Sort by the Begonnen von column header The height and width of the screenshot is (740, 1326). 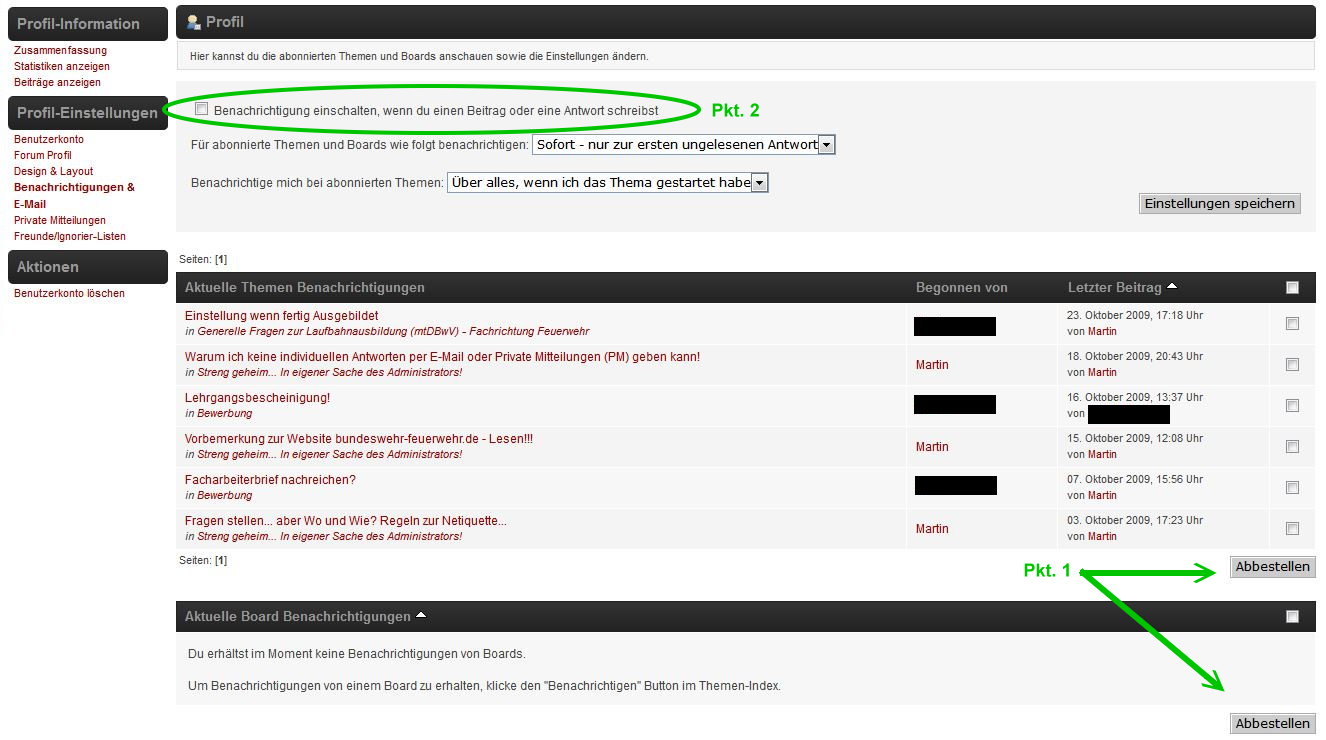[x=961, y=288]
